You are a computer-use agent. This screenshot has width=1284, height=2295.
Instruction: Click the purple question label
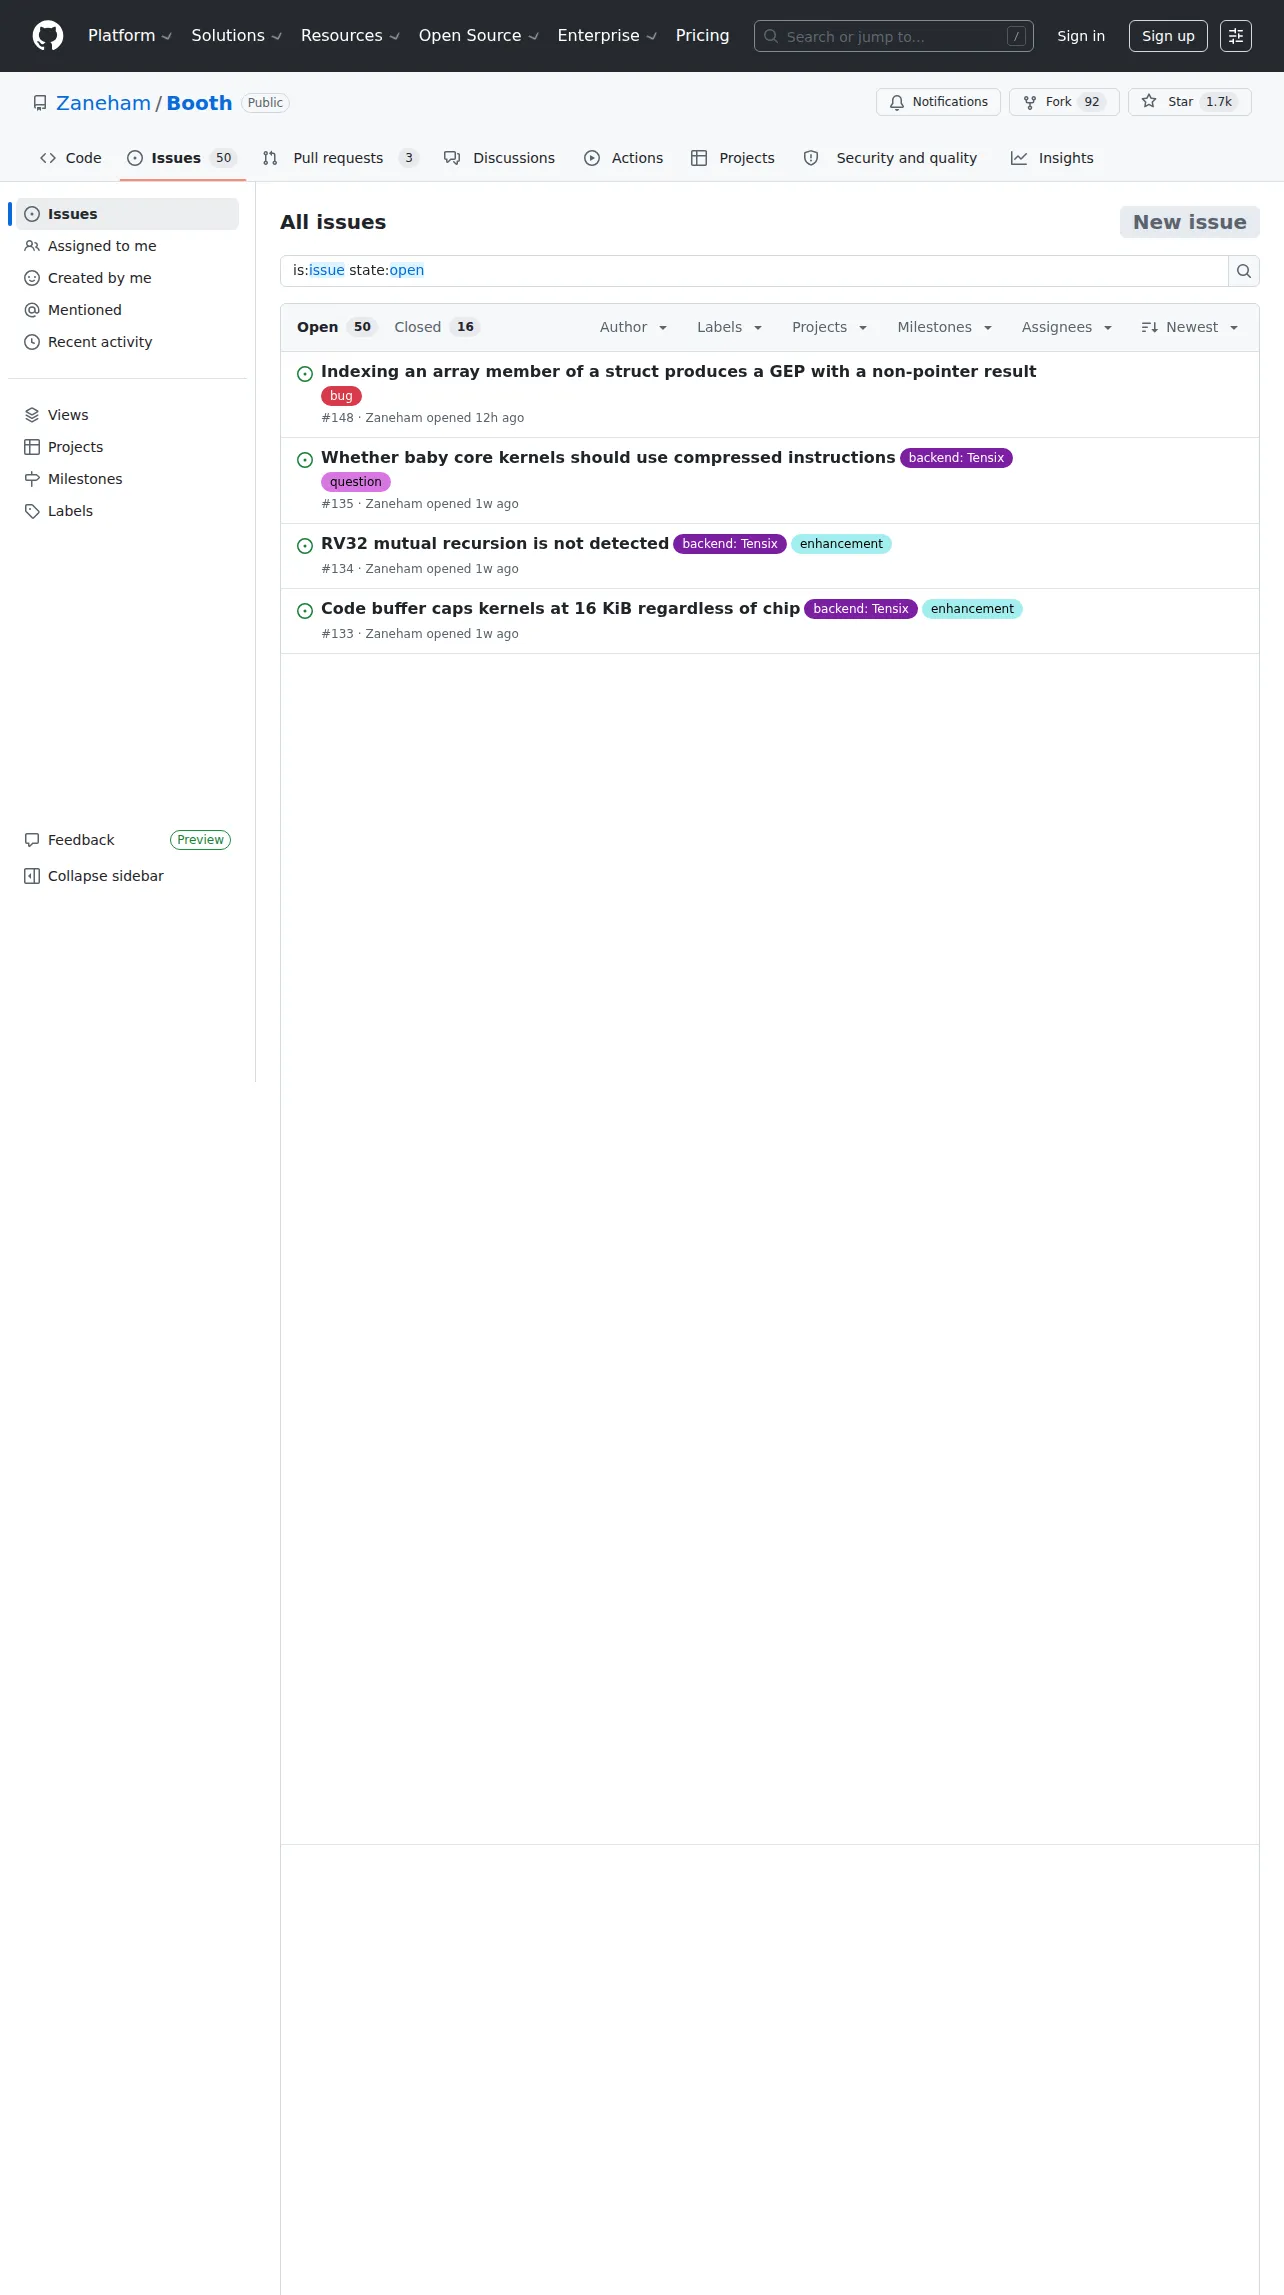point(356,482)
